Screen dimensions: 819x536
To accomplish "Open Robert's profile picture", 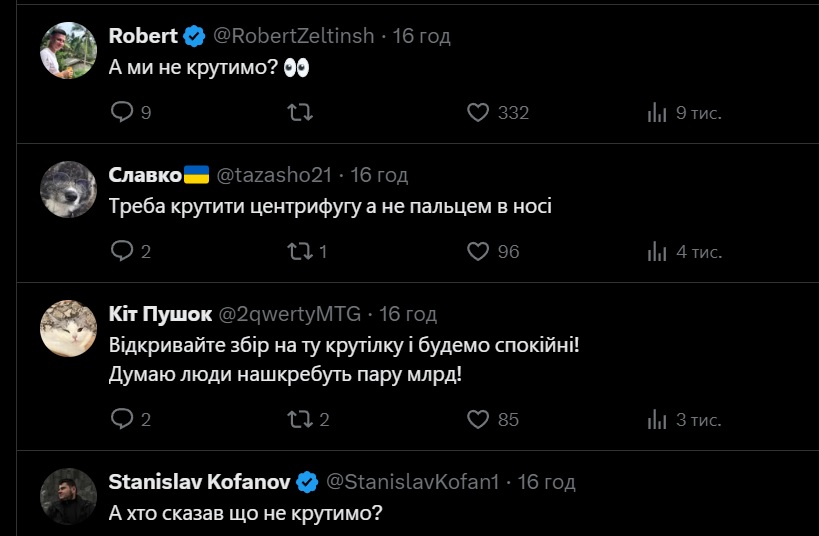I will 68,49.
